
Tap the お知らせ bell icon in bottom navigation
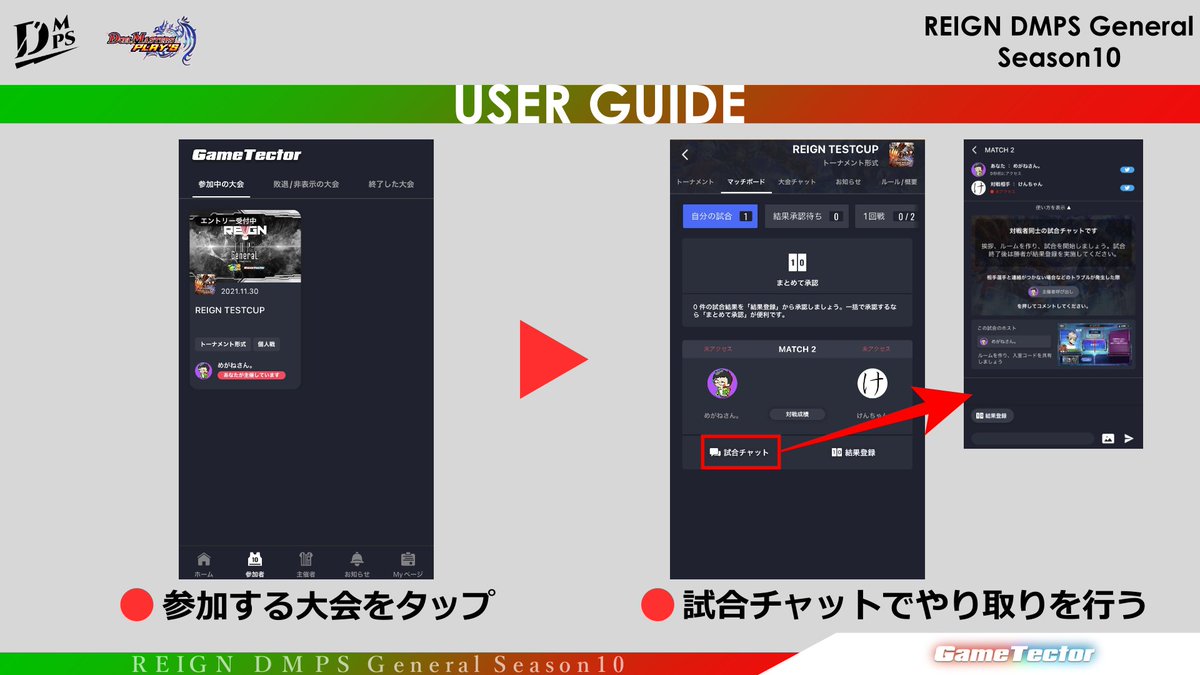click(x=357, y=563)
